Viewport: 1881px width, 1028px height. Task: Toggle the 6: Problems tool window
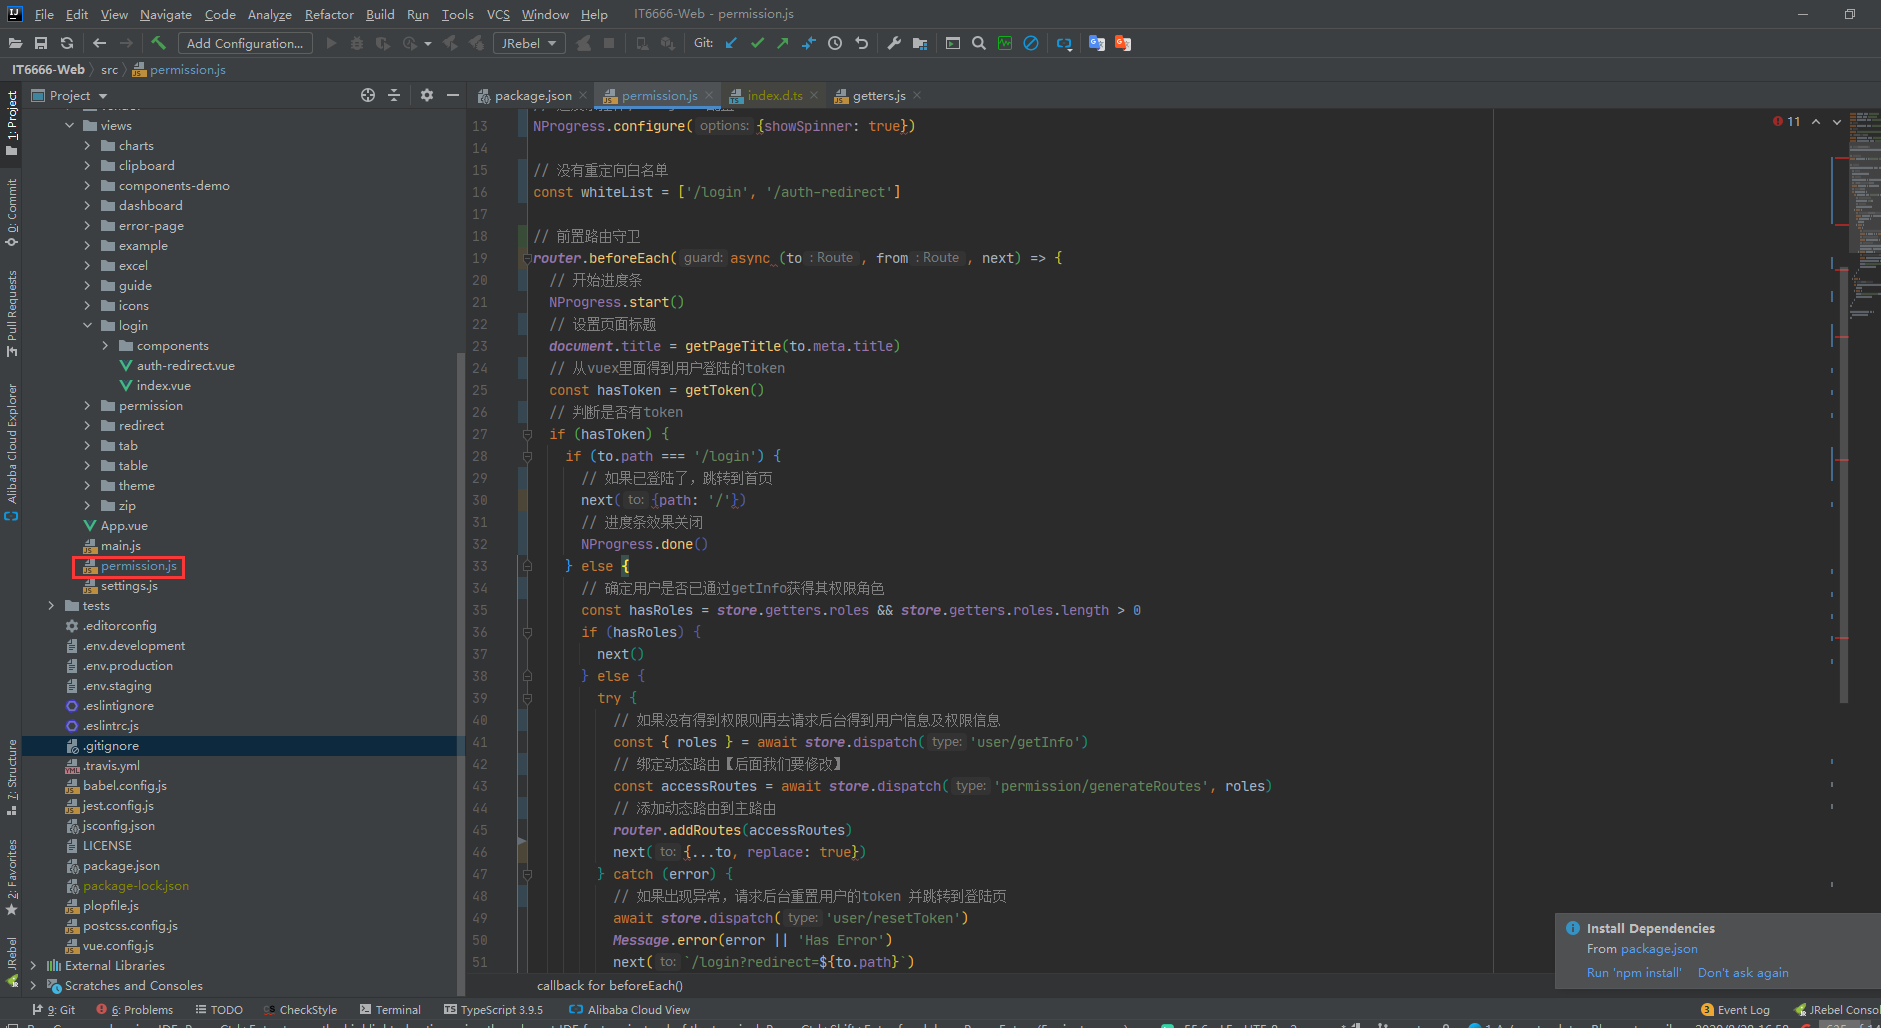135,1009
